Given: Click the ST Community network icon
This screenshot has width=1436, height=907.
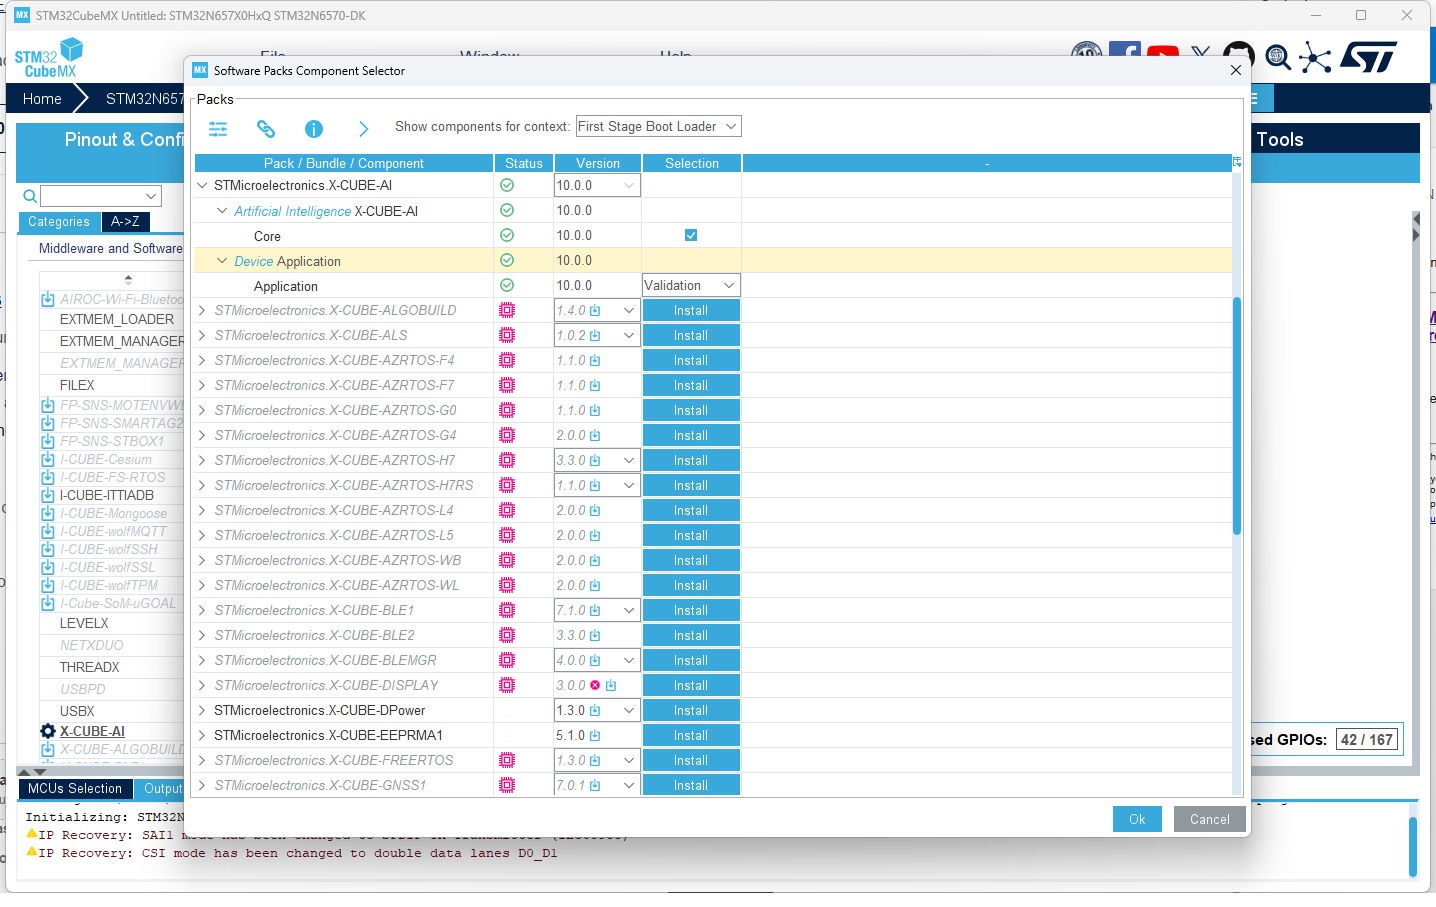Looking at the screenshot, I should click(x=1316, y=57).
